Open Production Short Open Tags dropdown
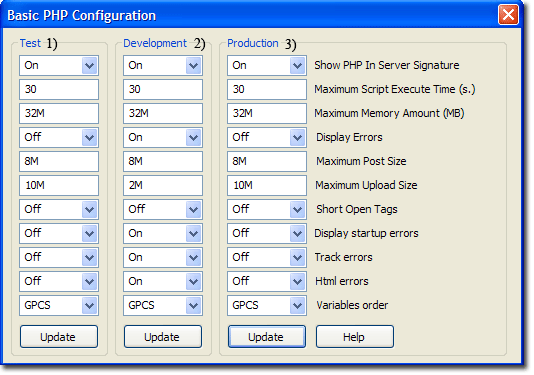Viewport: 534px width, 375px height. pyautogui.click(x=267, y=209)
